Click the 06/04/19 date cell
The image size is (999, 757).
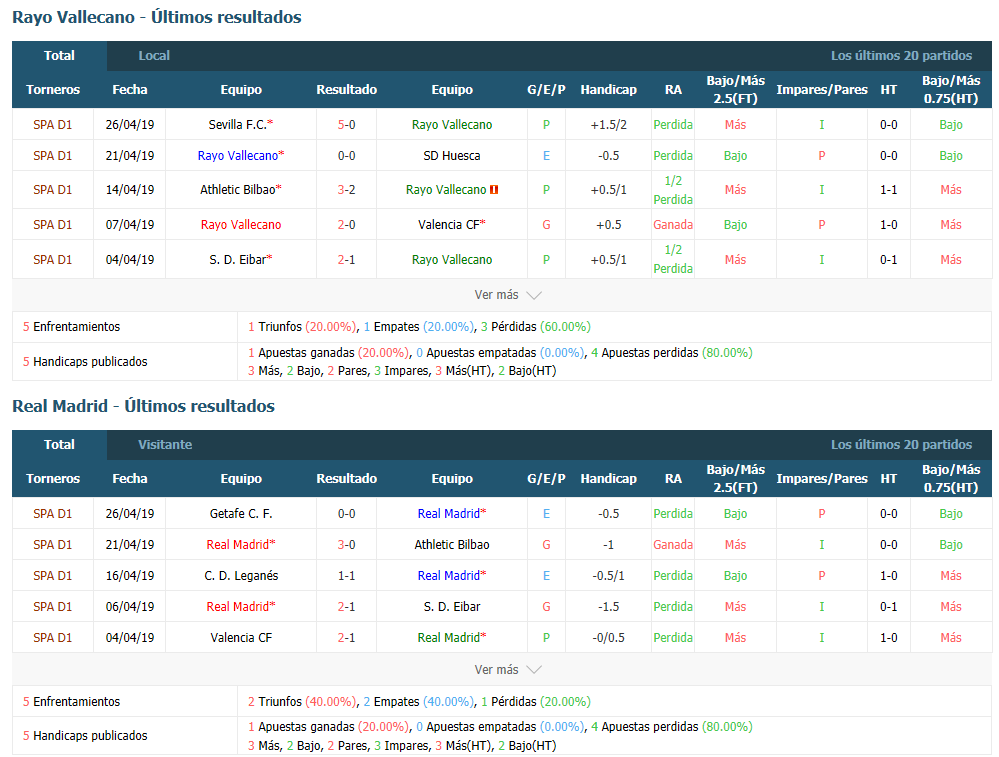[x=130, y=607]
